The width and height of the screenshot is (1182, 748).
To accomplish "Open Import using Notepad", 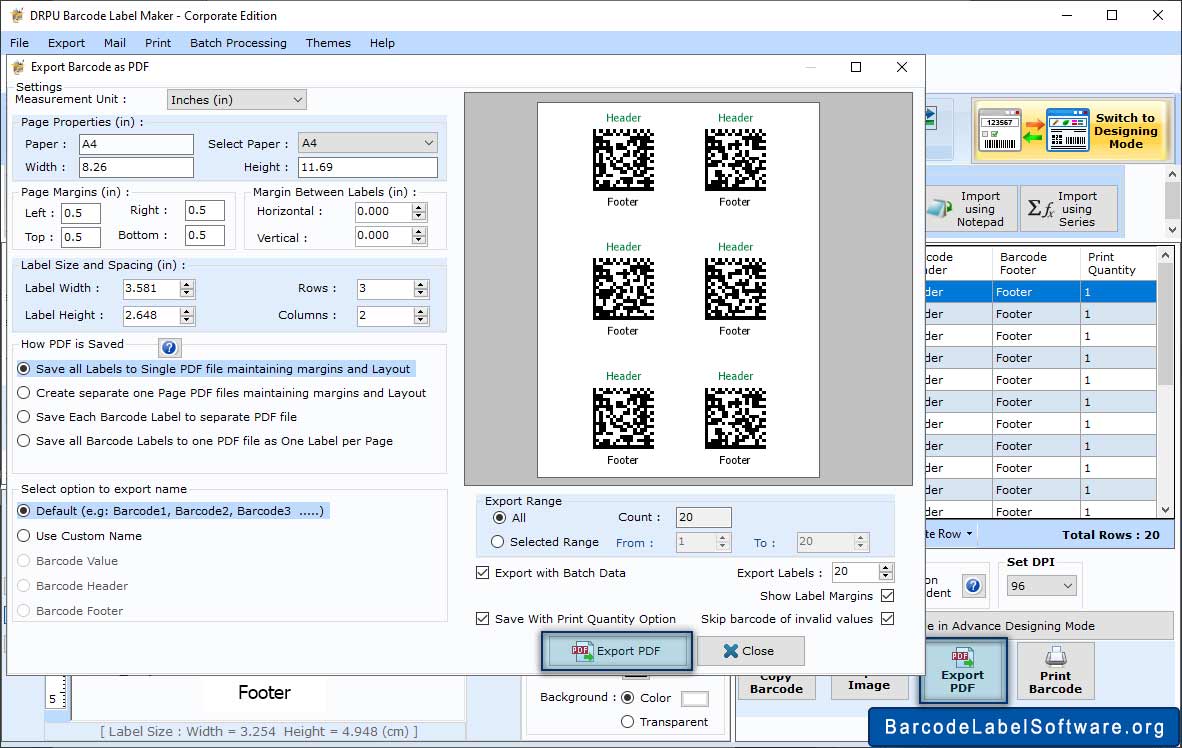I will point(971,209).
